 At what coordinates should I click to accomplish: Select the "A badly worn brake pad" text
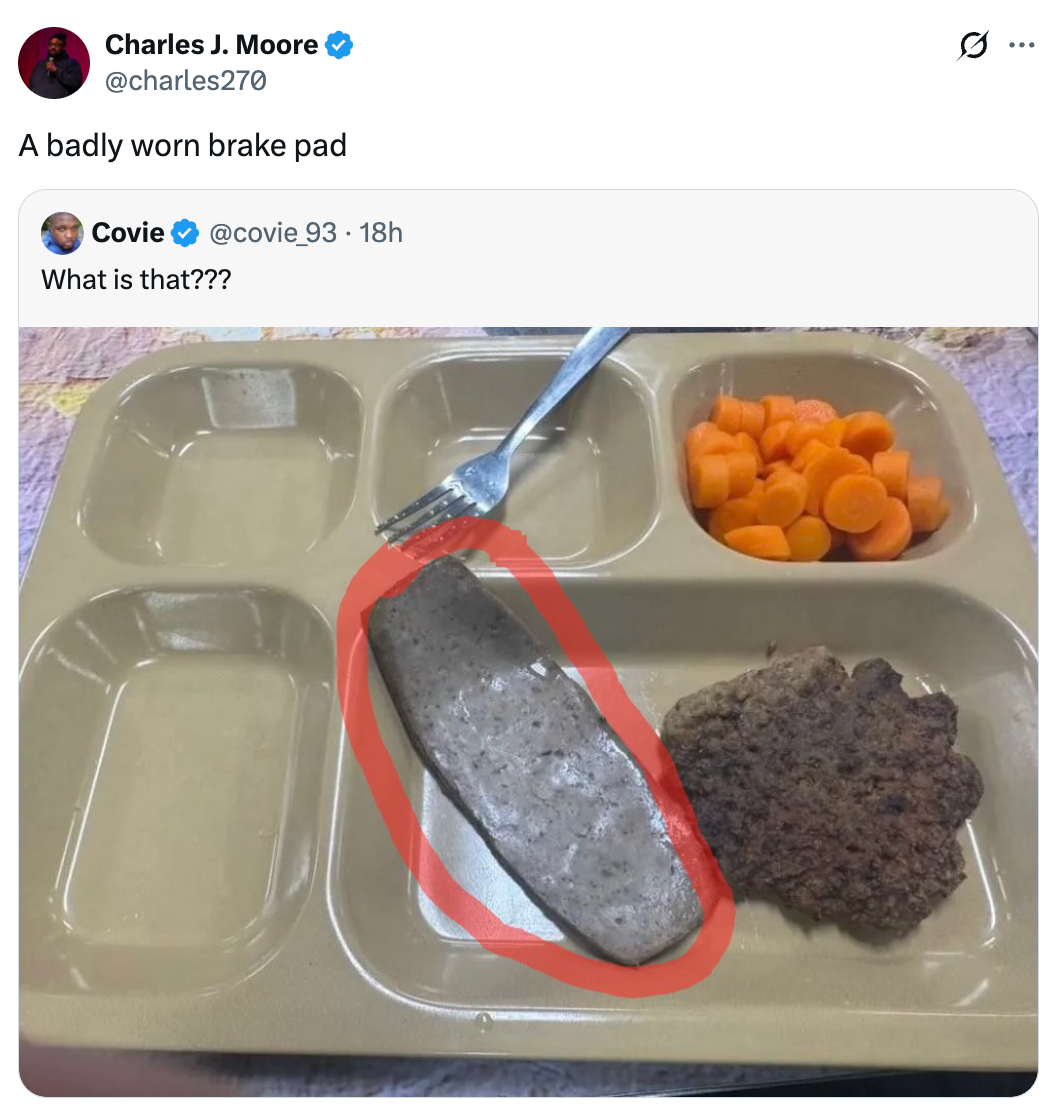click(183, 146)
